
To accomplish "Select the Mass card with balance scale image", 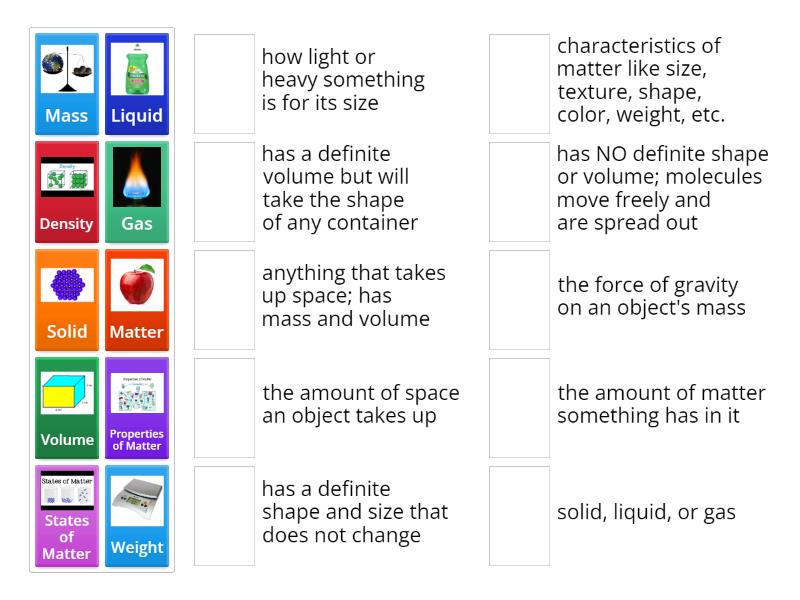I will 66,80.
